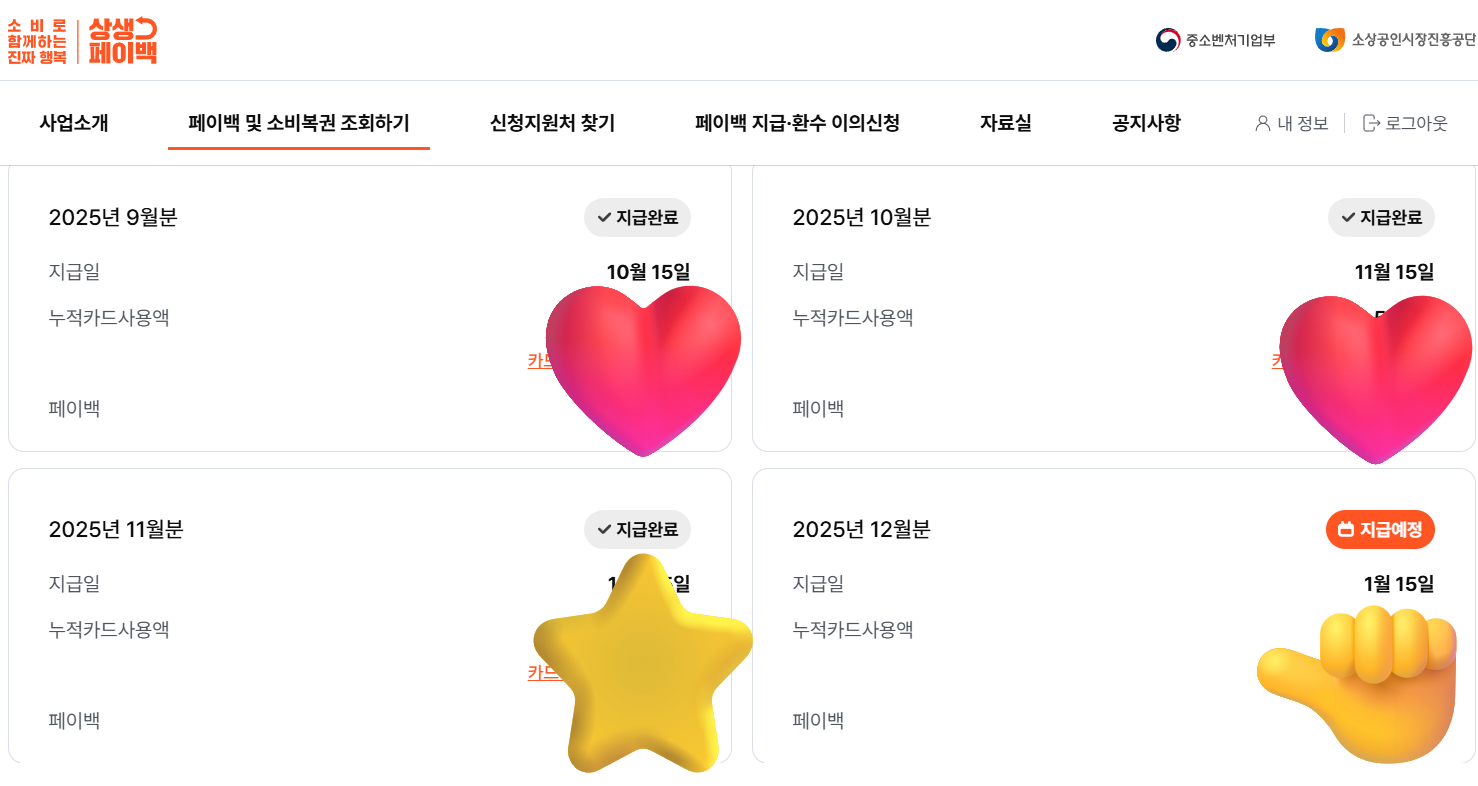
Task: Select the logout arrow icon beside 로그아웃
Action: click(1371, 124)
